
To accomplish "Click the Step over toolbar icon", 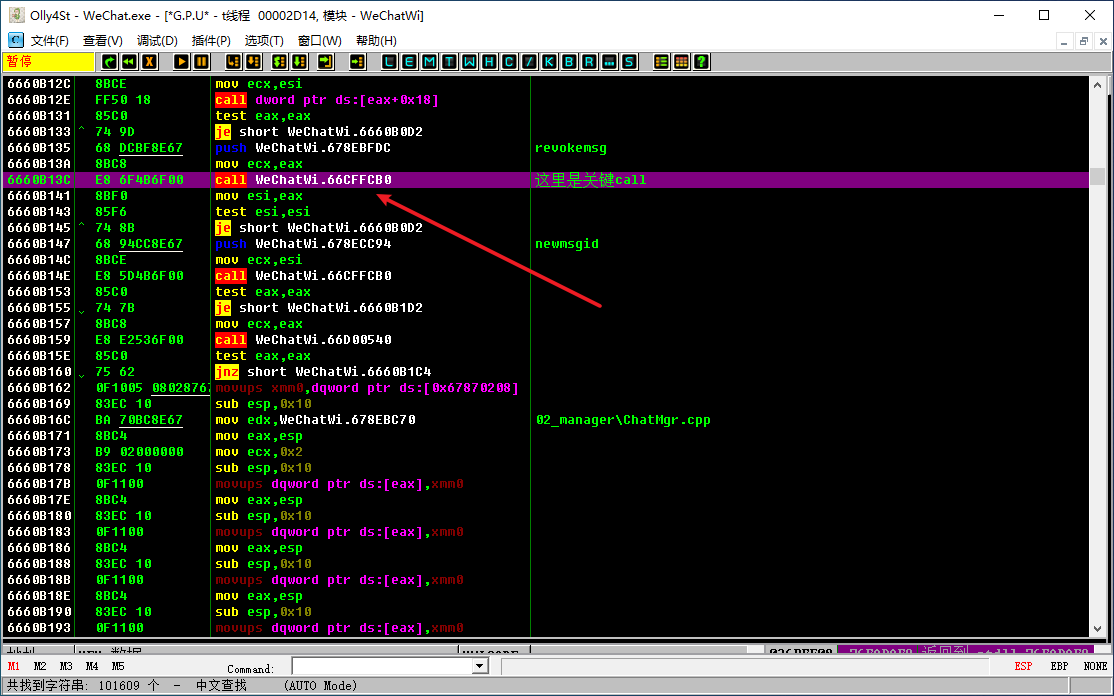I will (x=253, y=62).
